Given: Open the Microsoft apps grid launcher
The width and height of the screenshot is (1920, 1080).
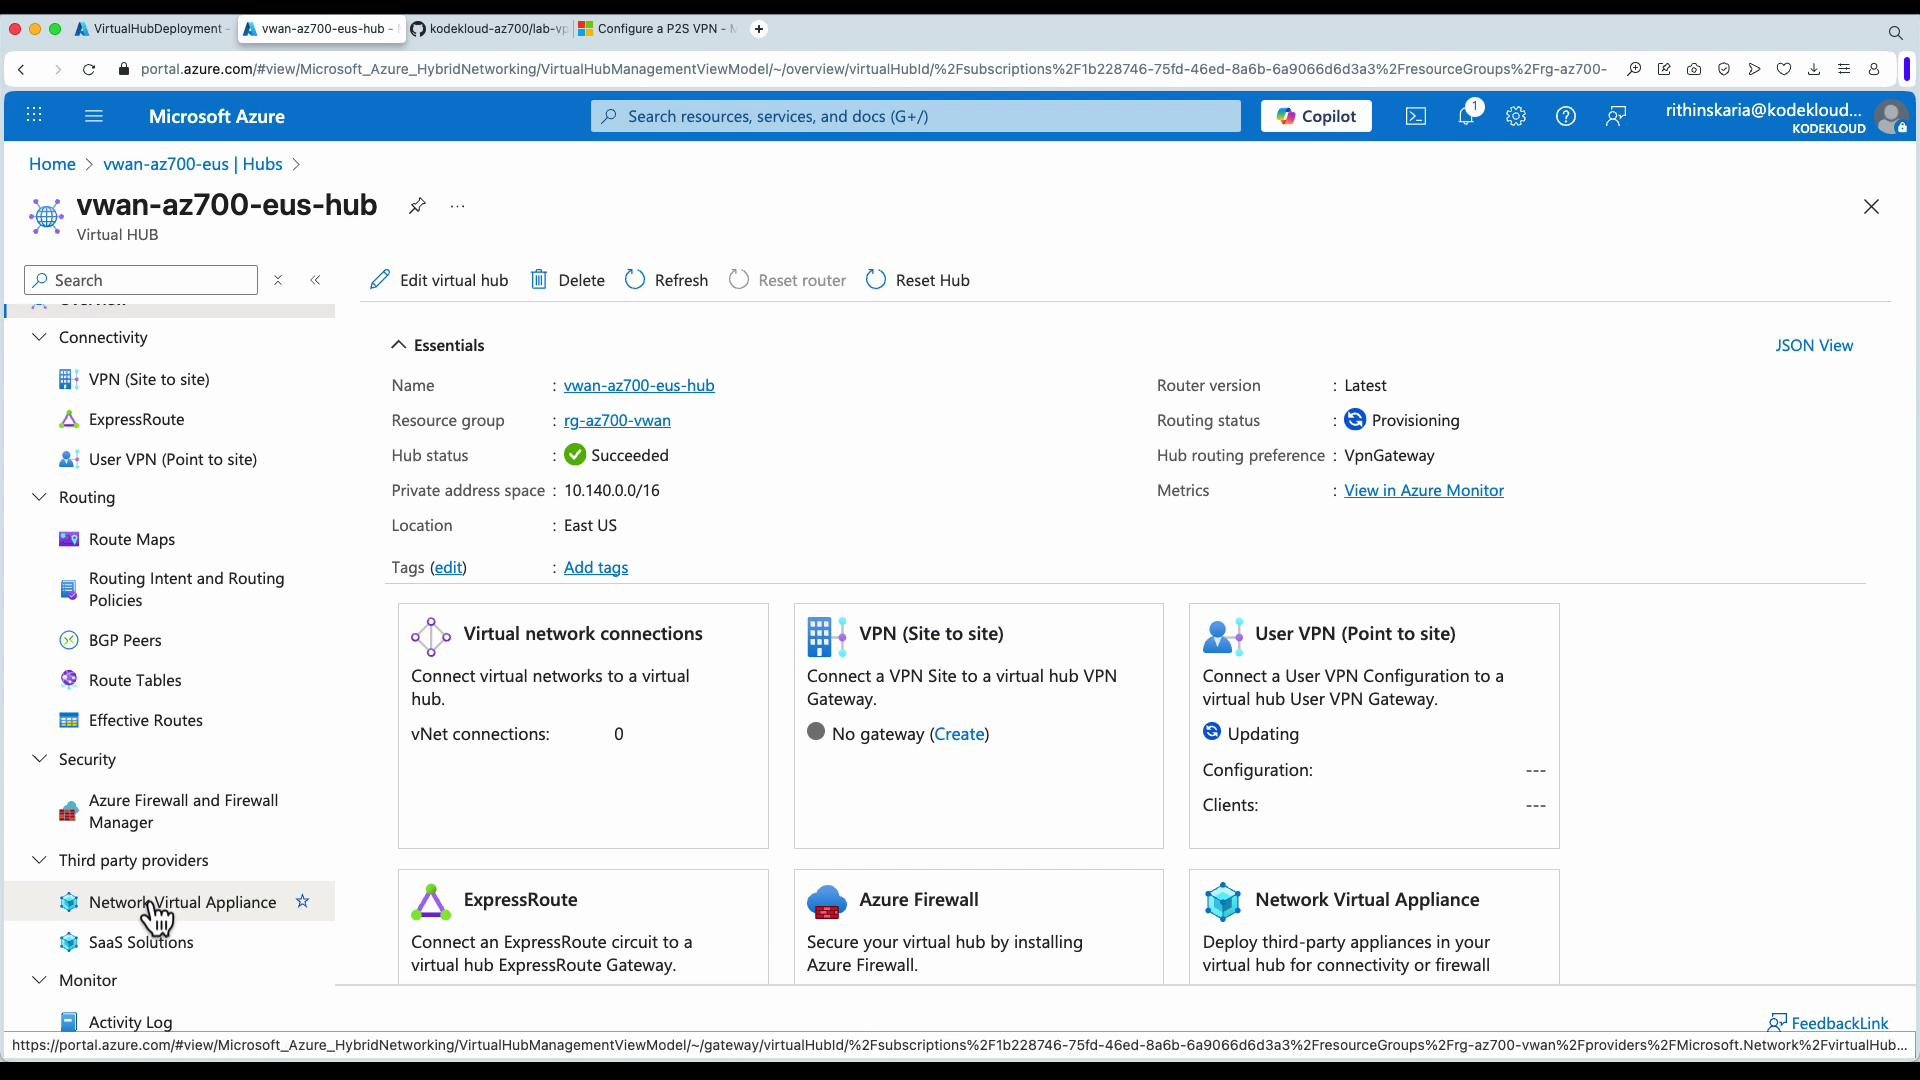Looking at the screenshot, I should [x=34, y=116].
